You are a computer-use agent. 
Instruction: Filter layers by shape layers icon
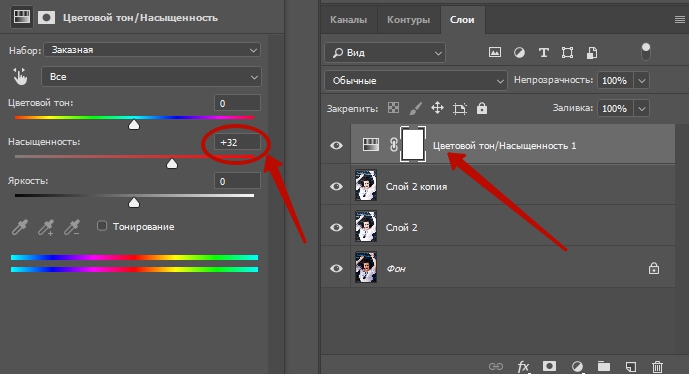click(567, 53)
